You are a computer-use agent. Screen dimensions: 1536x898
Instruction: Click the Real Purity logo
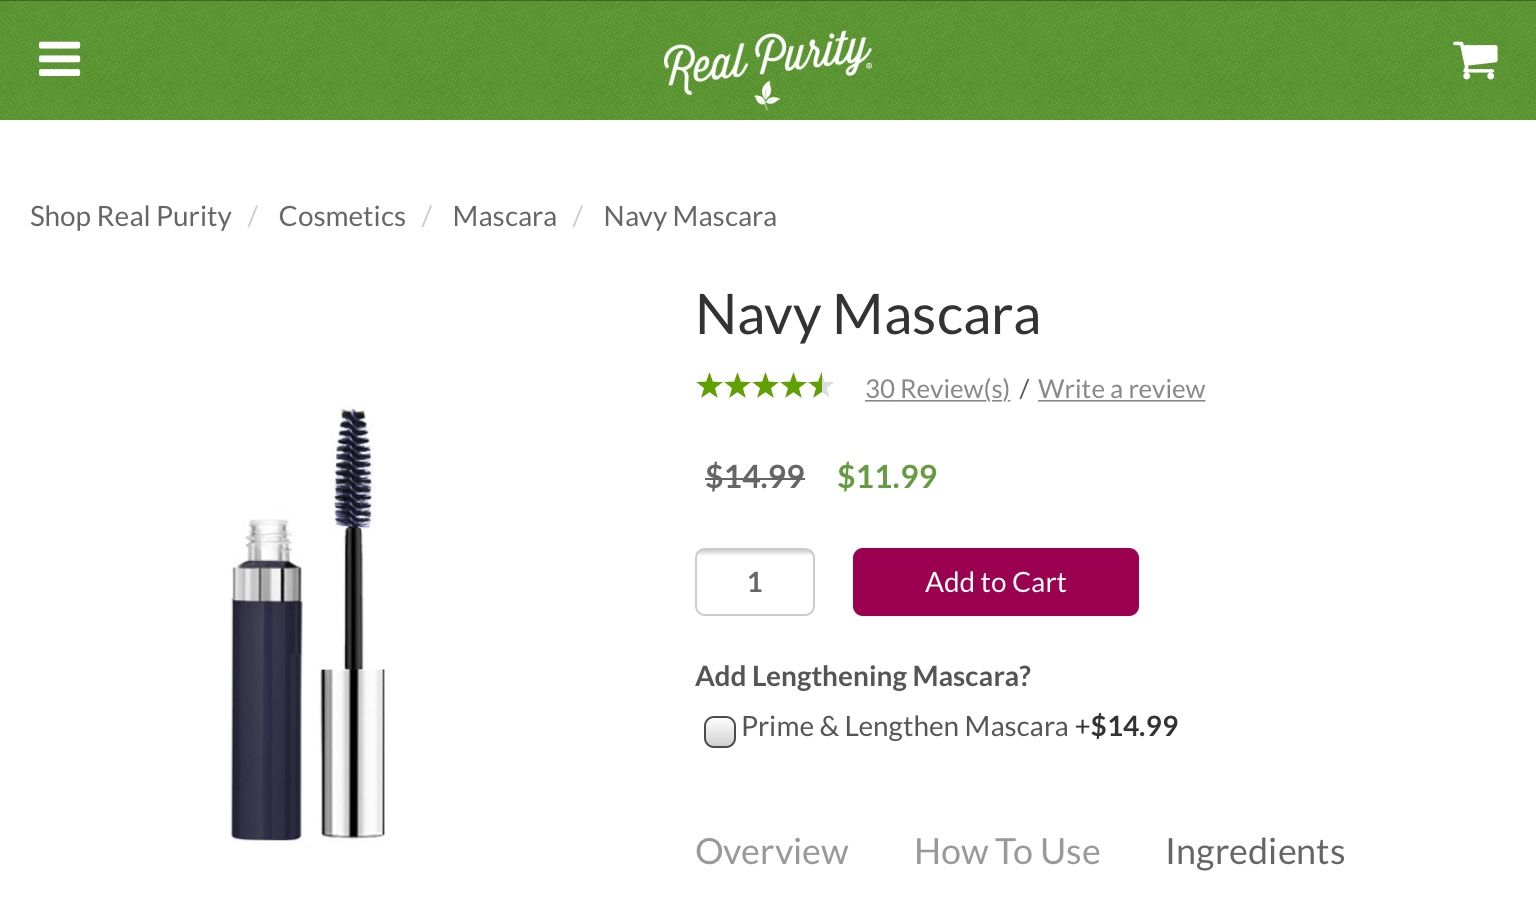(767, 64)
